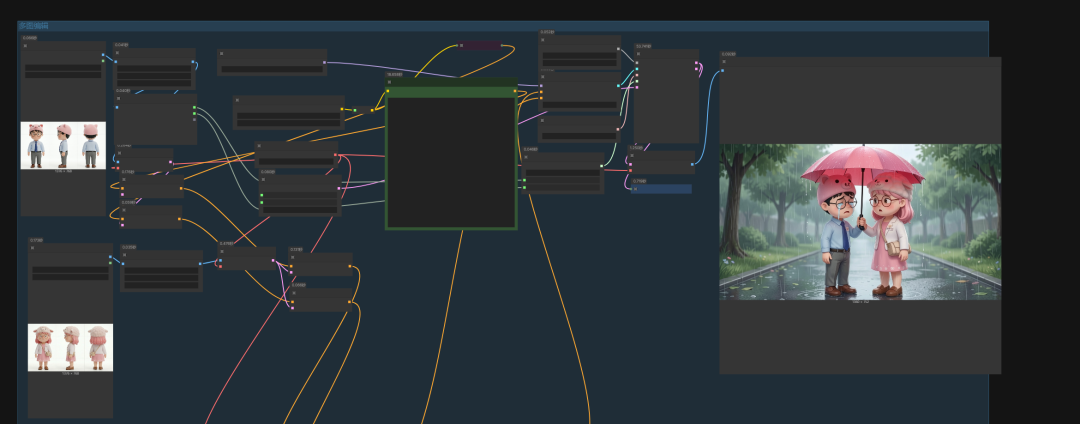Click blue output port of boy image node
Image resolution: width=1080 pixels, height=424 pixels.
(x=103, y=57)
